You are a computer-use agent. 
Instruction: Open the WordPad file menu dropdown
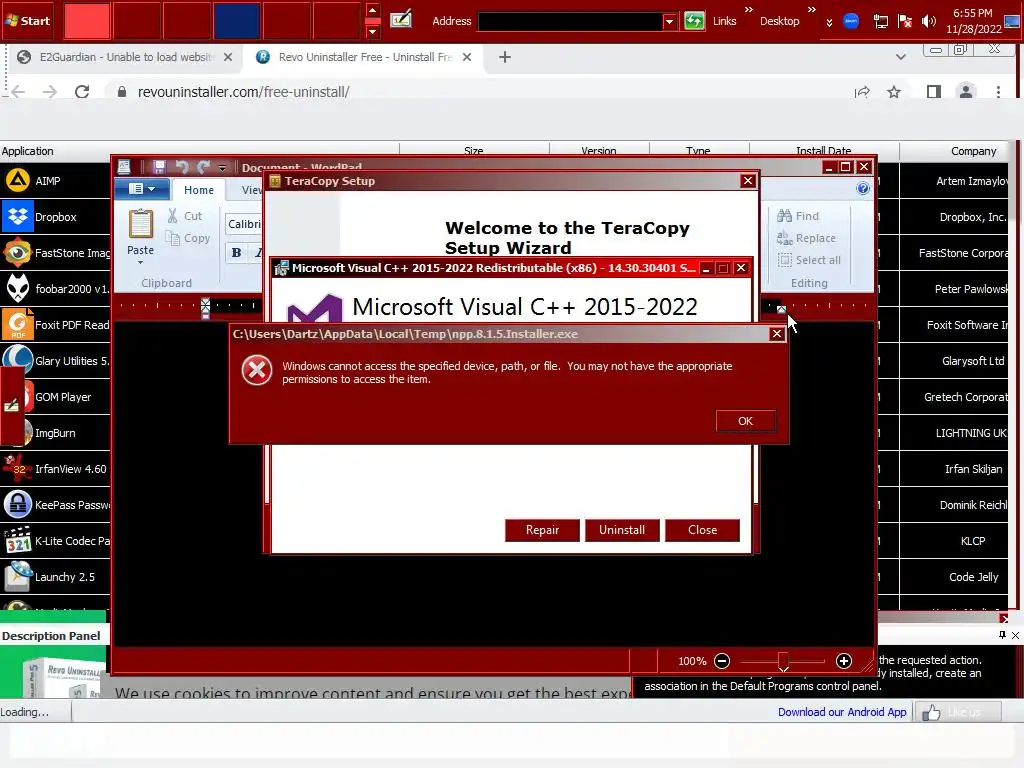tap(142, 189)
